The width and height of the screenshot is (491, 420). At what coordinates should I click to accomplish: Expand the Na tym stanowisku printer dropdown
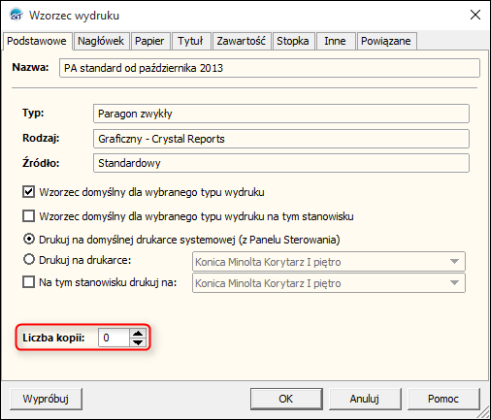click(328, 283)
